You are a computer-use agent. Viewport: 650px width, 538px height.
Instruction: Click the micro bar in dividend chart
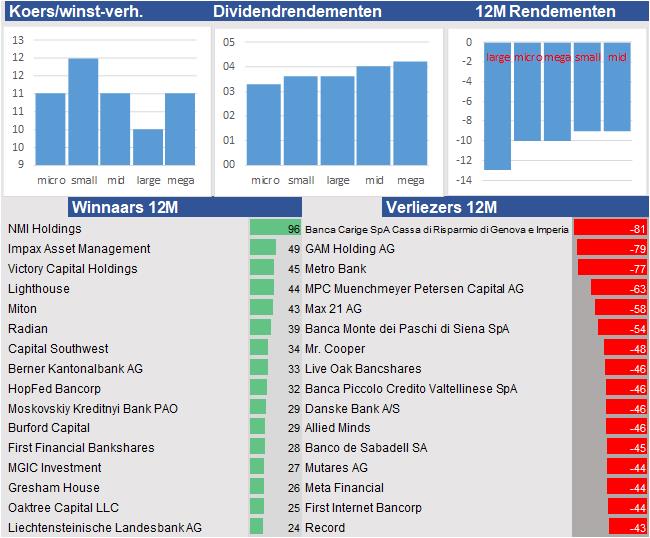(x=264, y=124)
